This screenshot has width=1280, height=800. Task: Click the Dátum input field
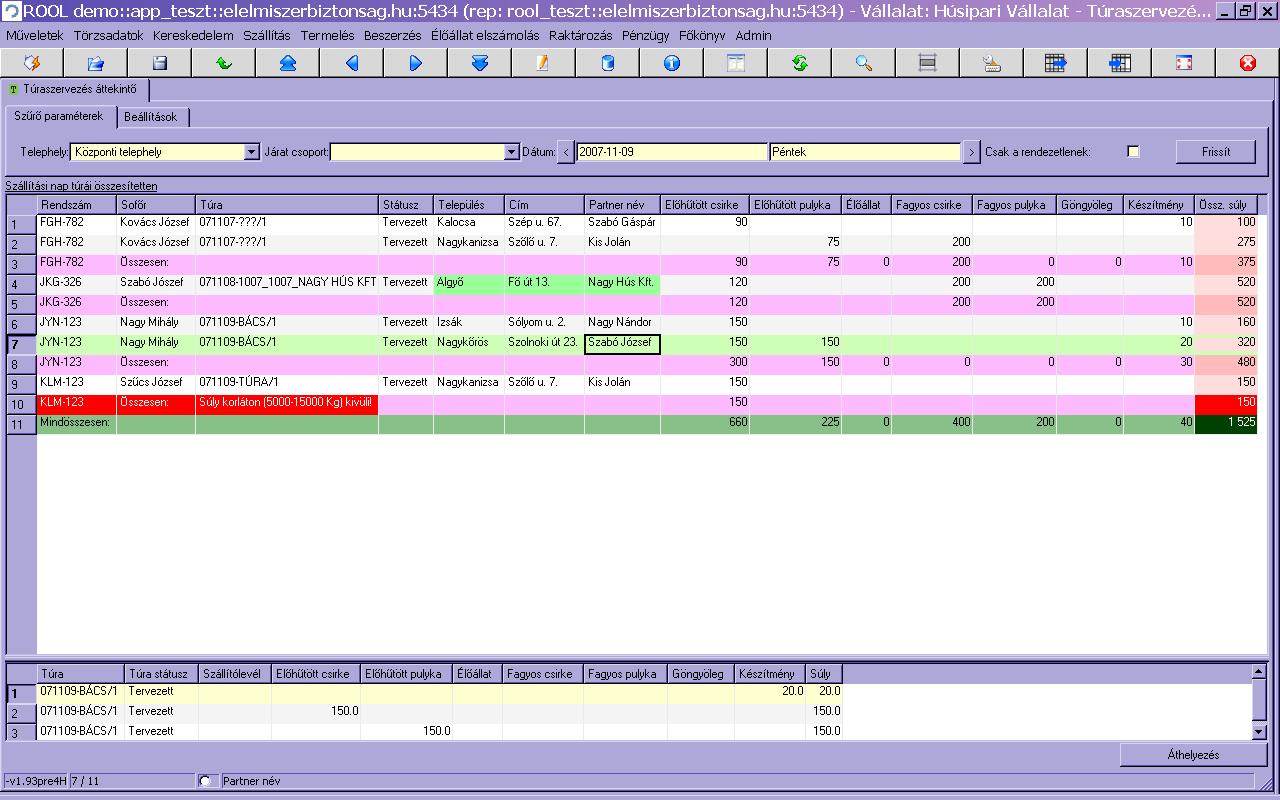tap(672, 152)
